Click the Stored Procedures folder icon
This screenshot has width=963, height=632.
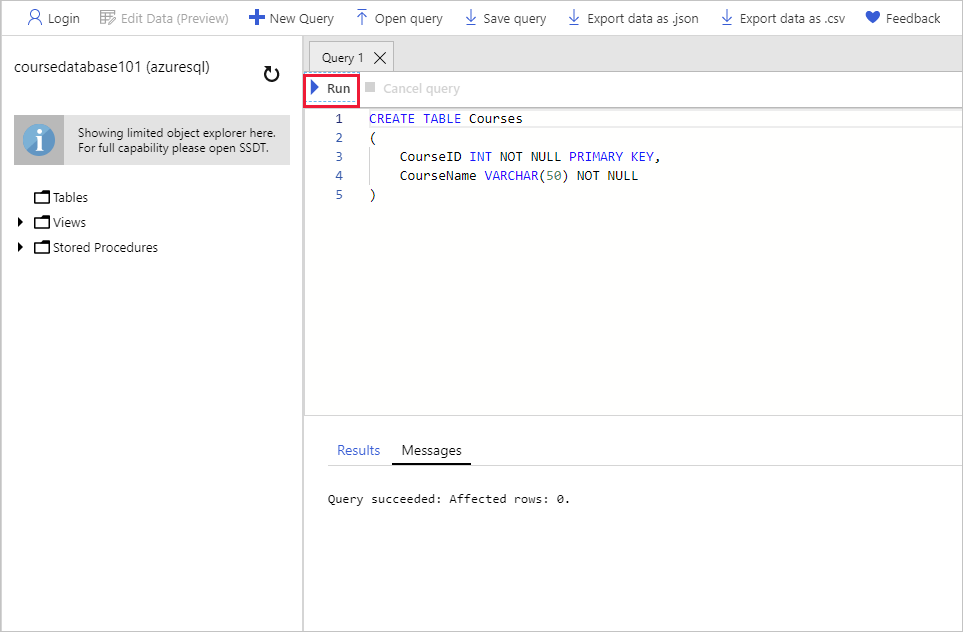tap(42, 248)
